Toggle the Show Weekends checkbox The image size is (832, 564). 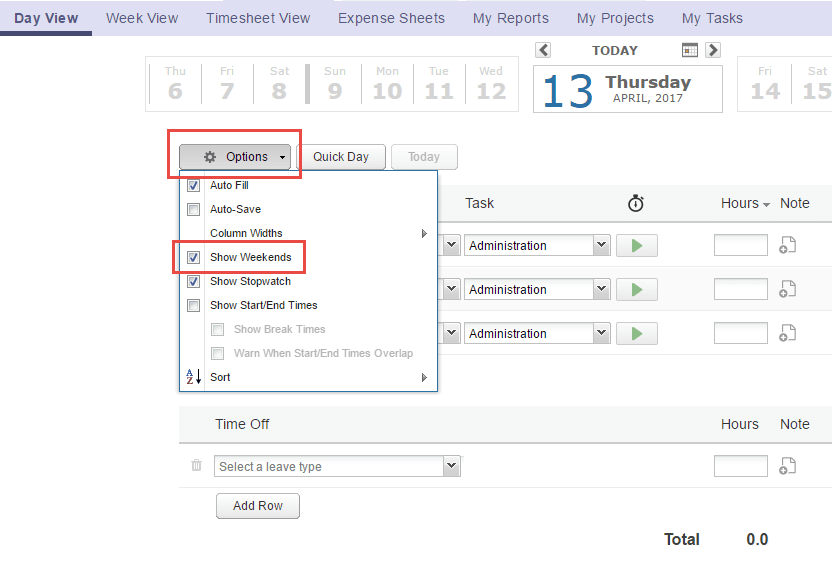pos(194,258)
